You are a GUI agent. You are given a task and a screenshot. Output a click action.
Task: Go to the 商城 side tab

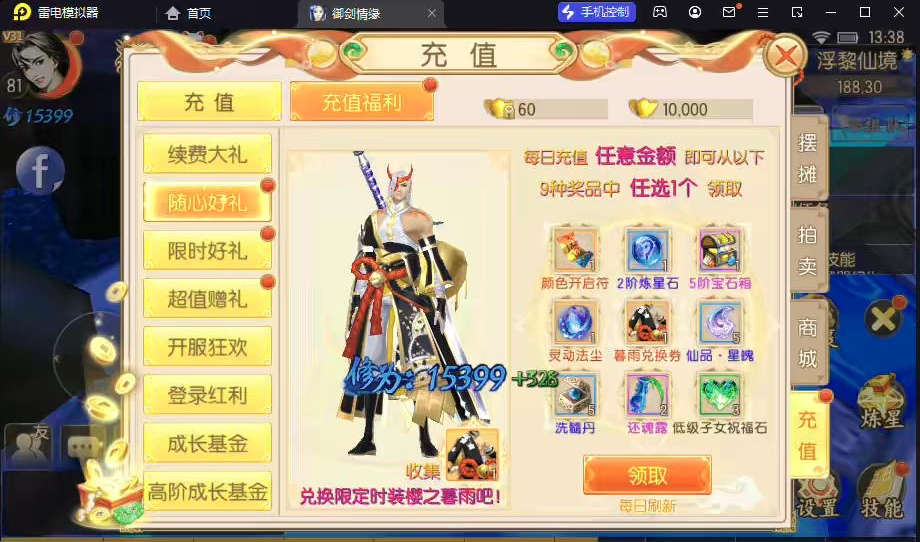click(x=808, y=343)
